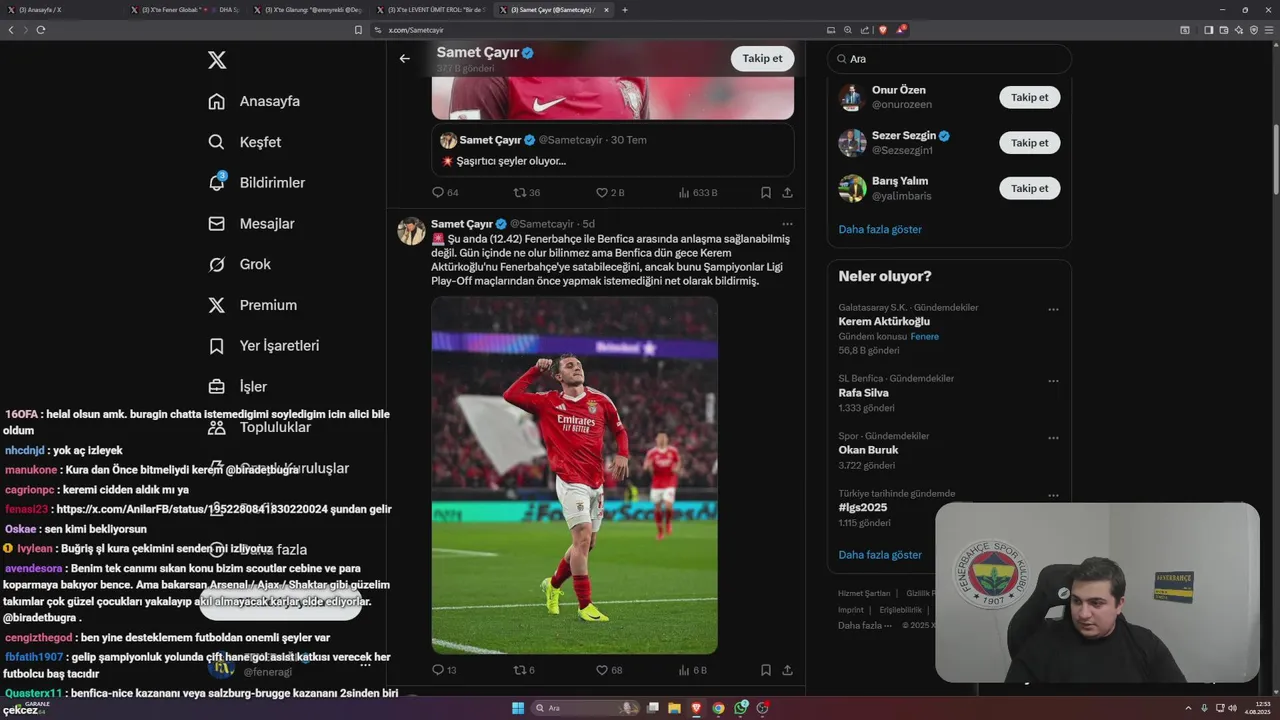Go to Anasayfa home page

point(254,101)
